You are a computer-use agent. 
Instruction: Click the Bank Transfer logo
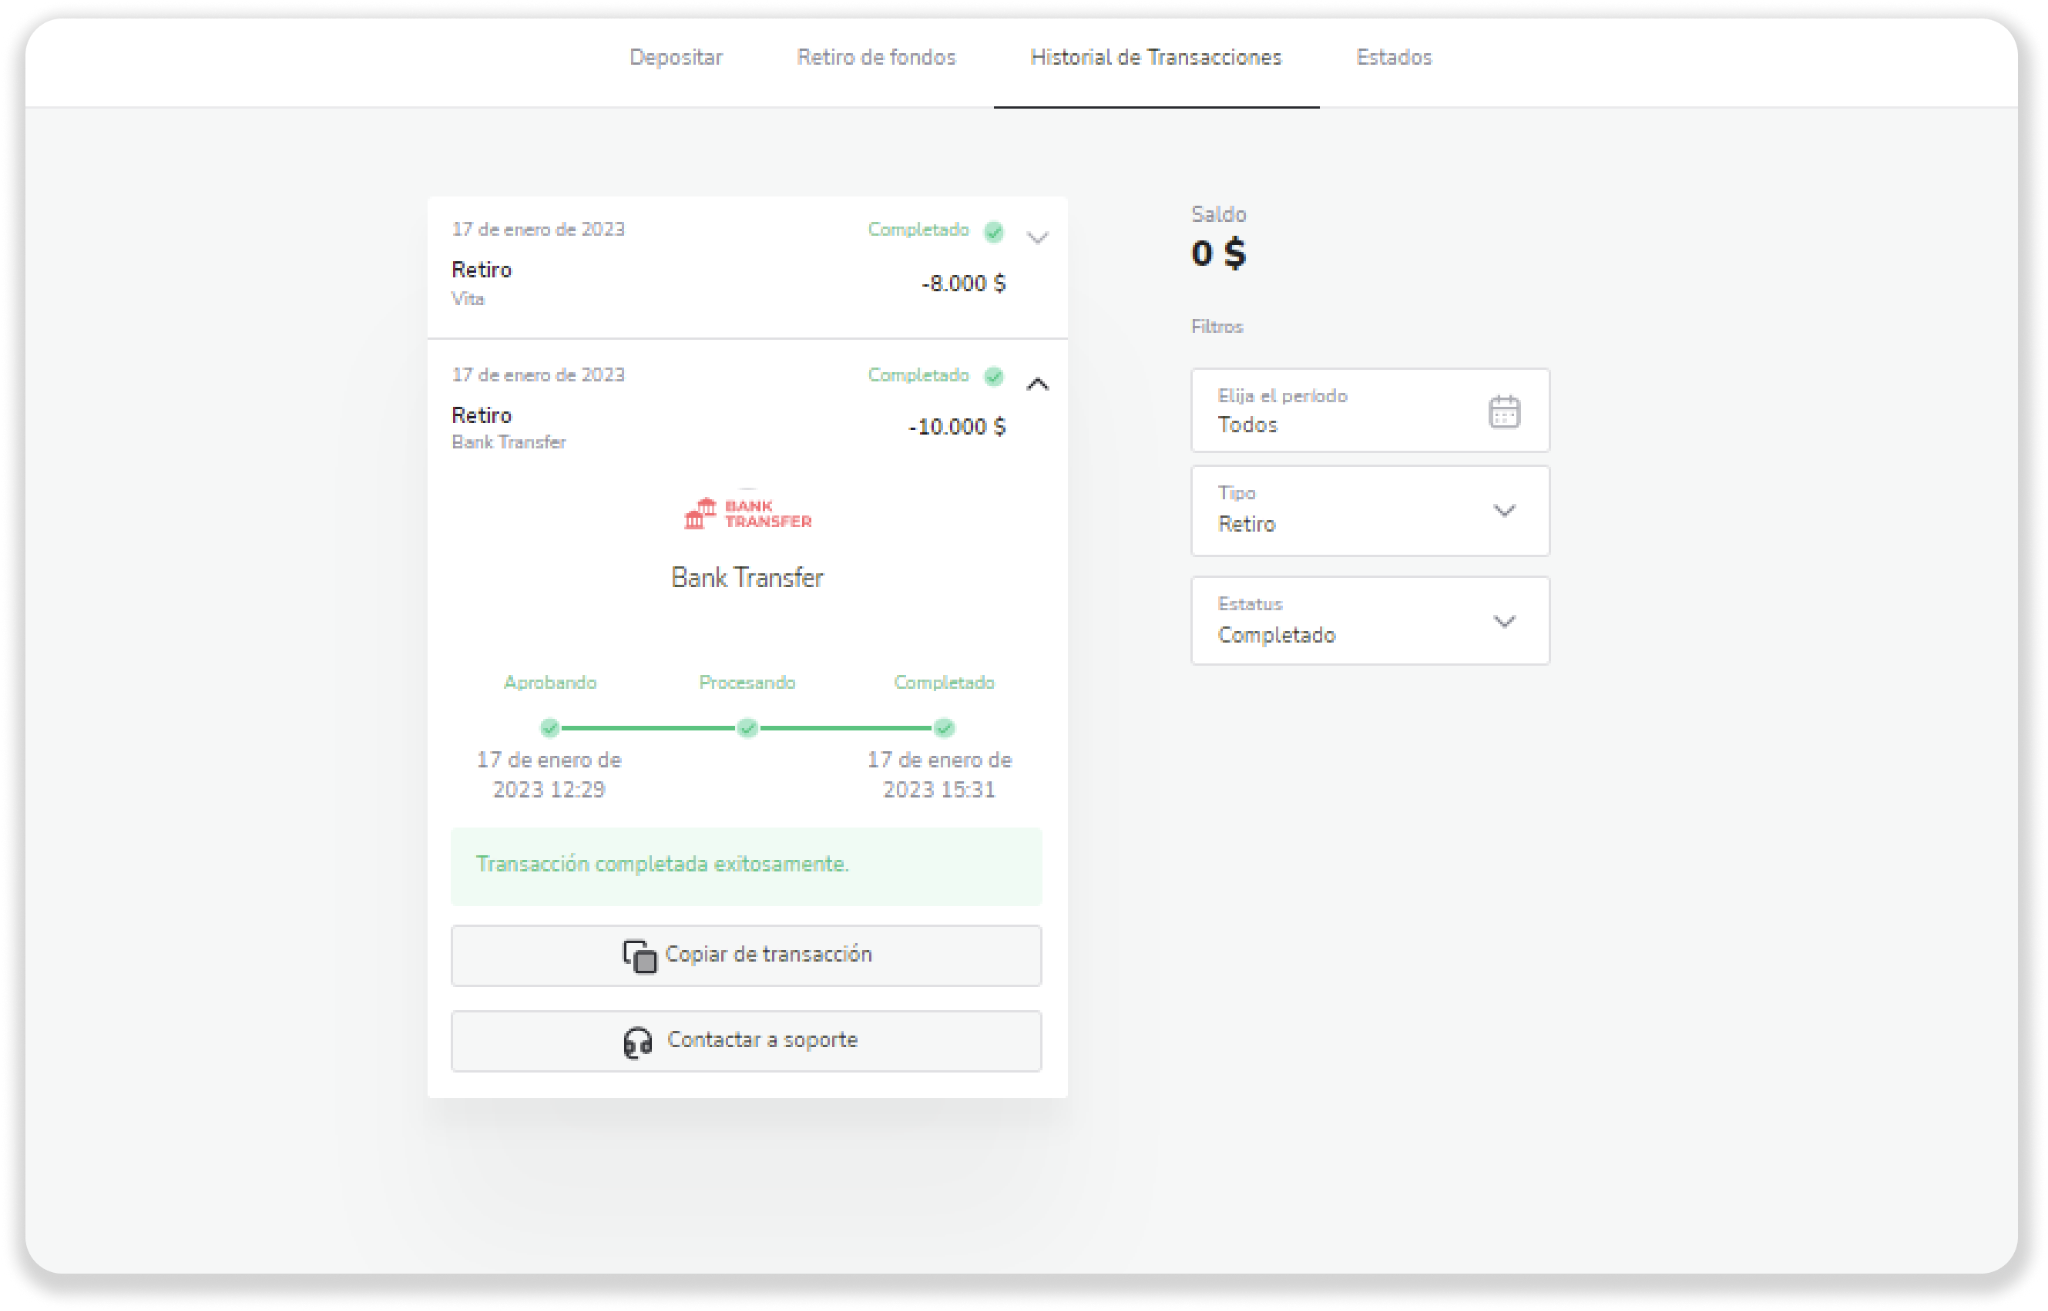click(x=747, y=514)
